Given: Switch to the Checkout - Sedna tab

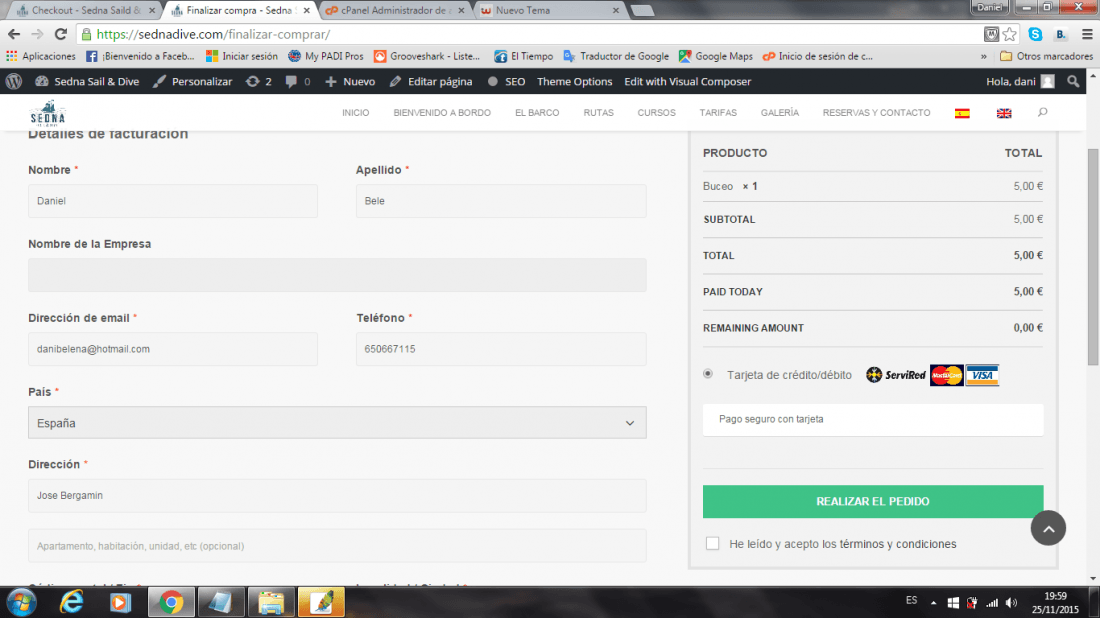Looking at the screenshot, I should coord(84,11).
